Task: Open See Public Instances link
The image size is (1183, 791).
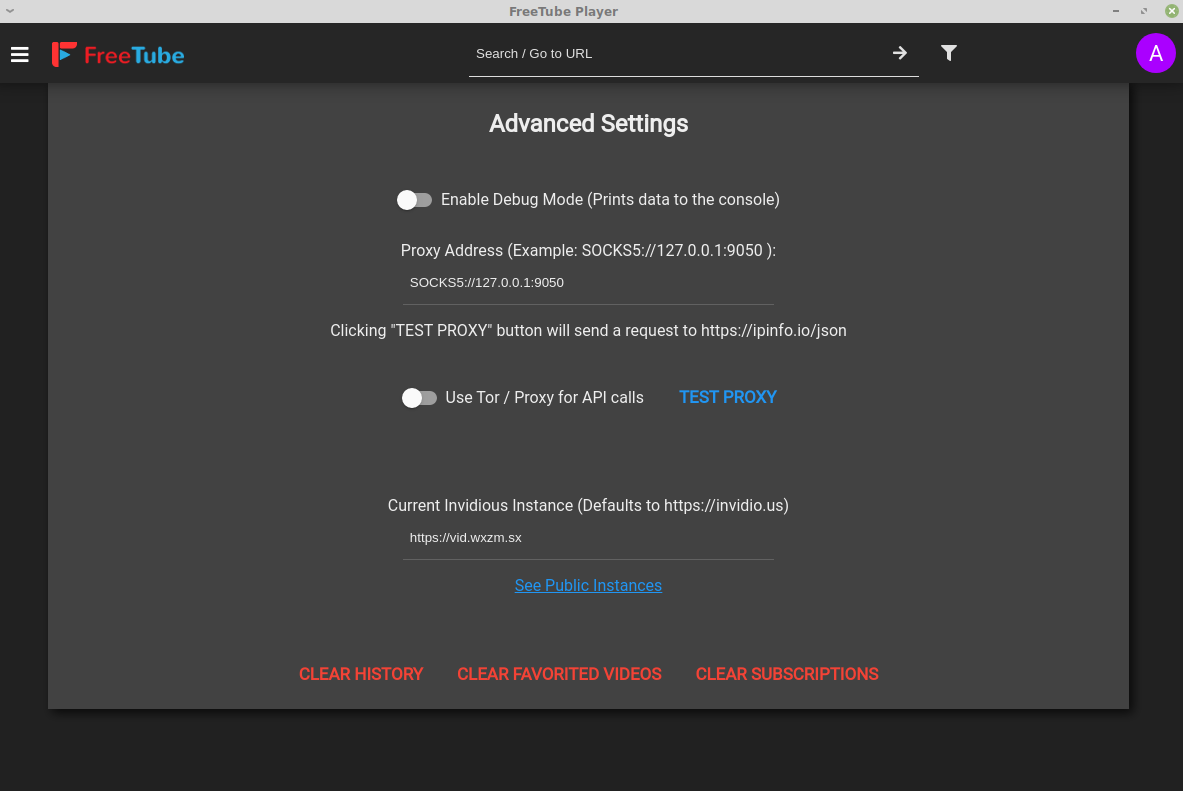Action: 588,586
